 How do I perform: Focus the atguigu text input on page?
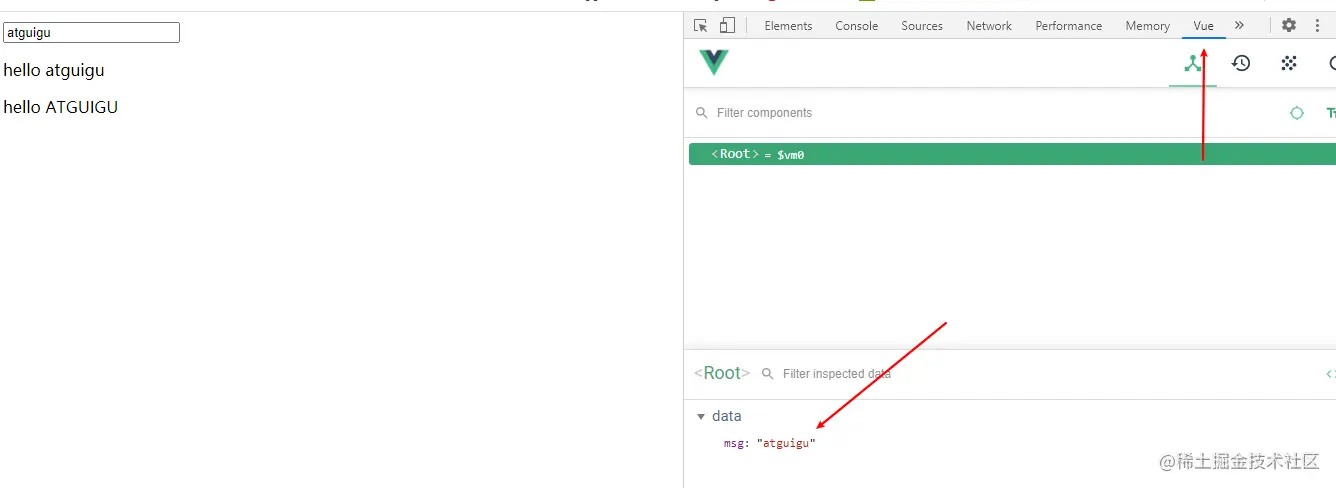91,33
